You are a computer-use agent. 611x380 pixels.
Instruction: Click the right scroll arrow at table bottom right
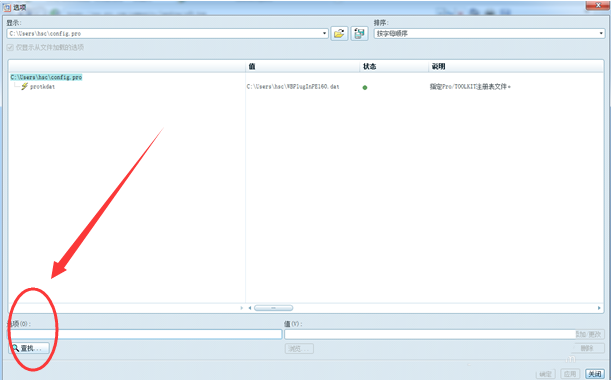[599, 308]
